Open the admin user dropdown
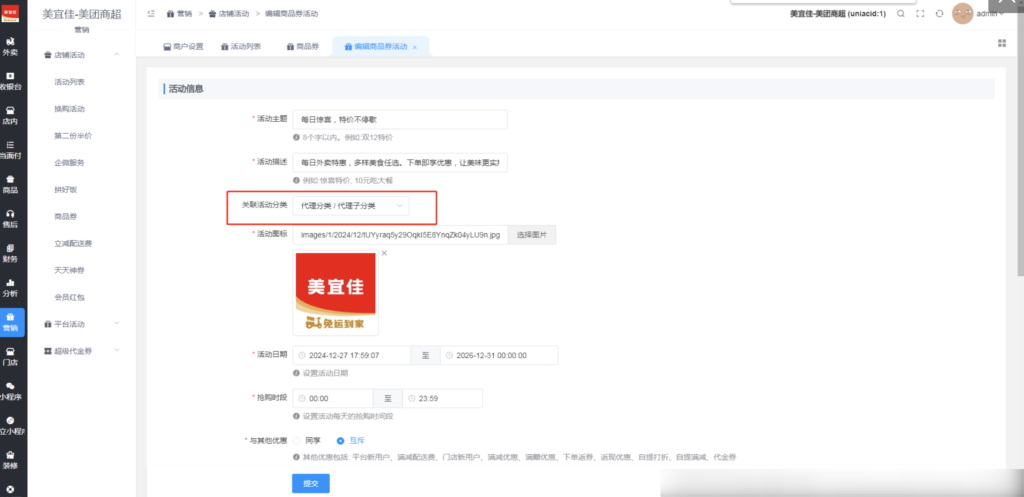 989,14
